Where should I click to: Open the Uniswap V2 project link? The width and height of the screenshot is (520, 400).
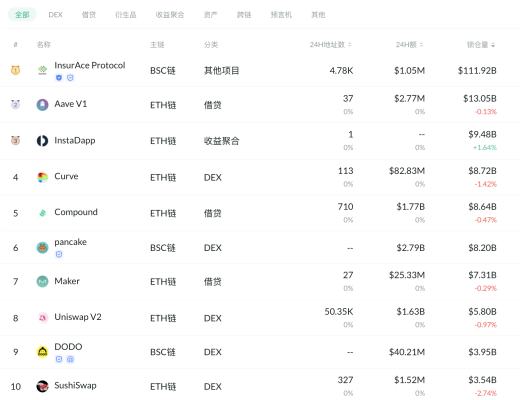[78, 317]
